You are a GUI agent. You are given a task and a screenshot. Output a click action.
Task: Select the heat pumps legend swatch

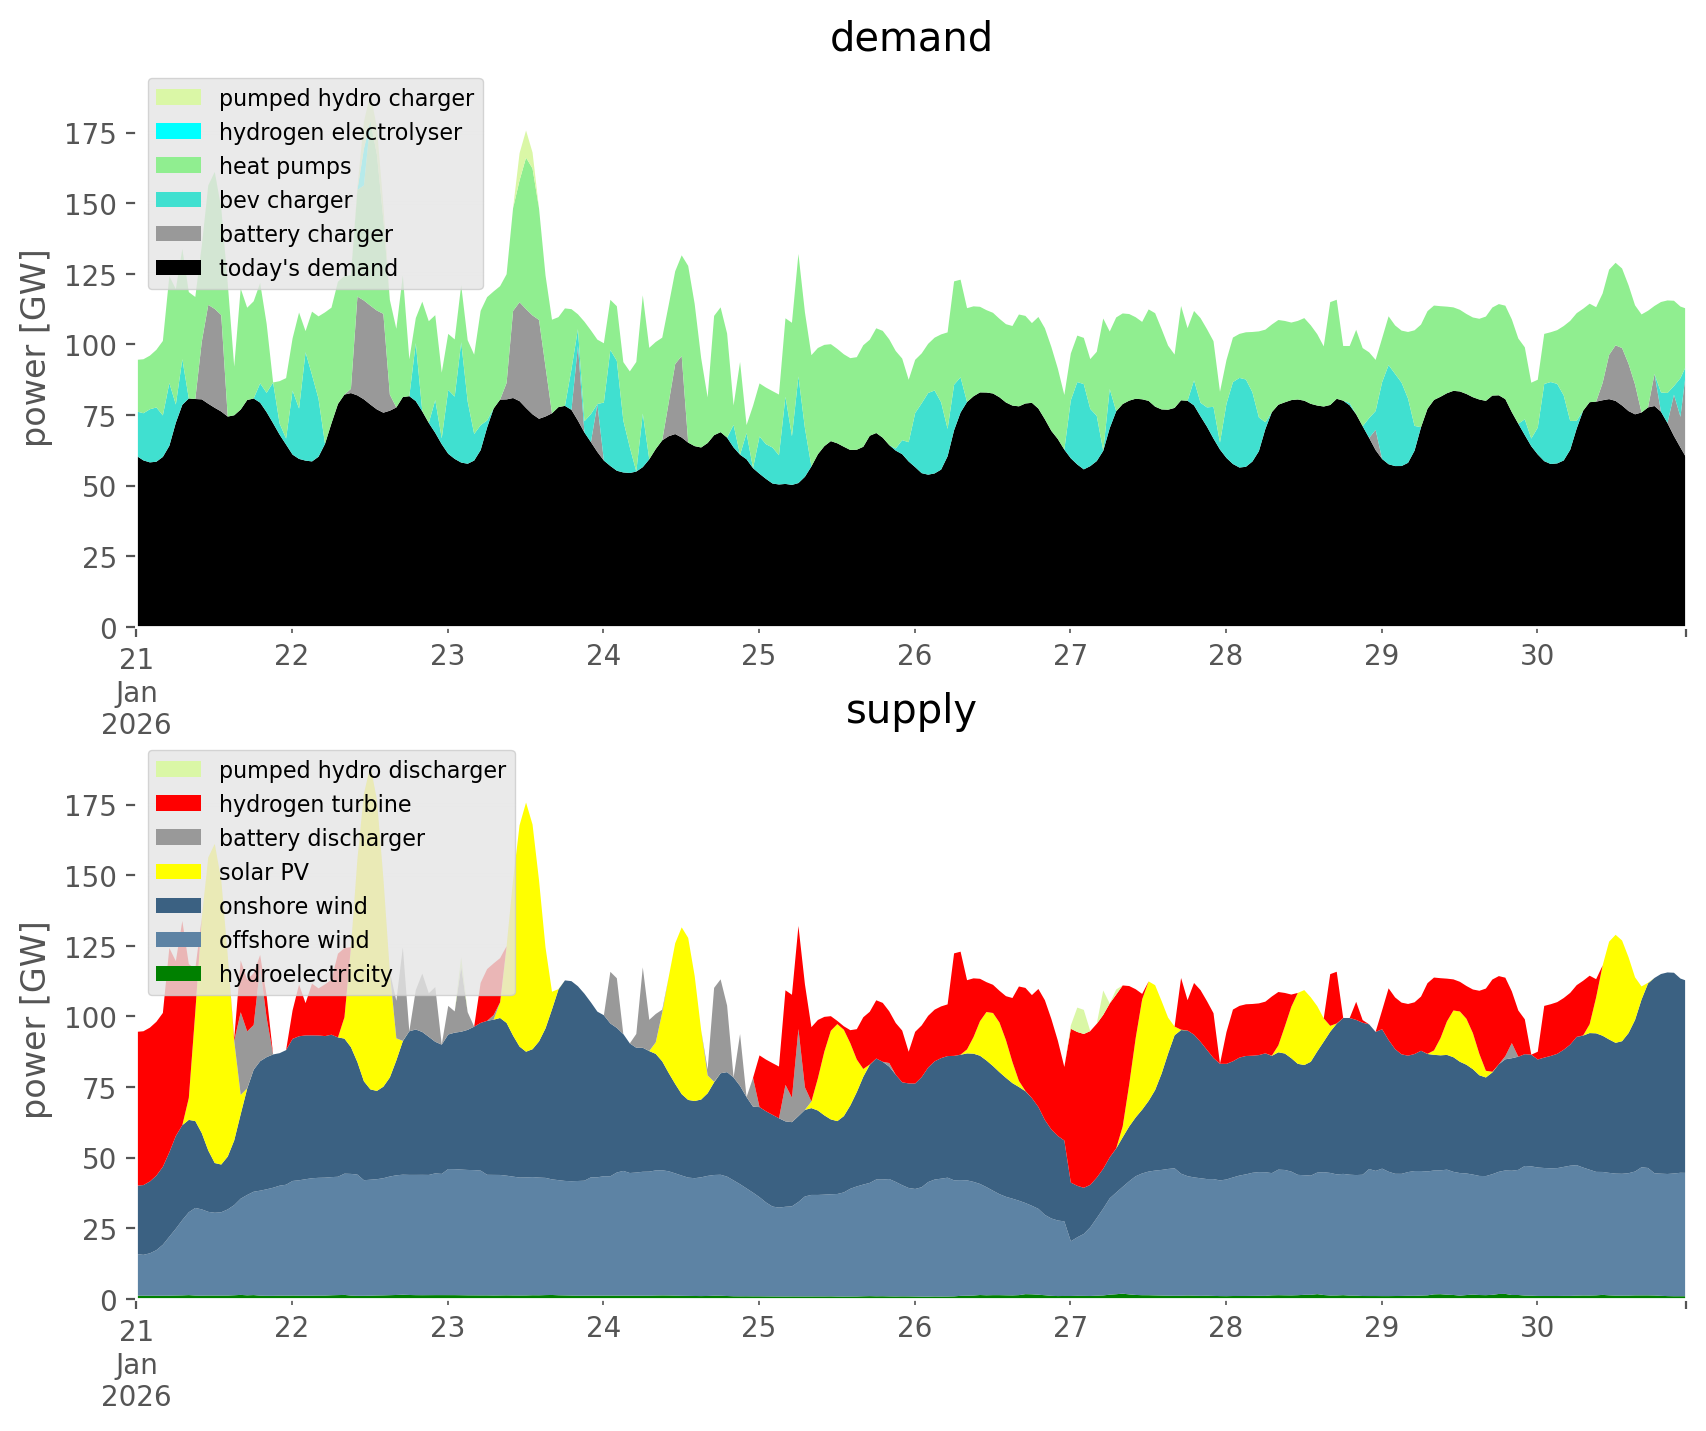pos(179,166)
